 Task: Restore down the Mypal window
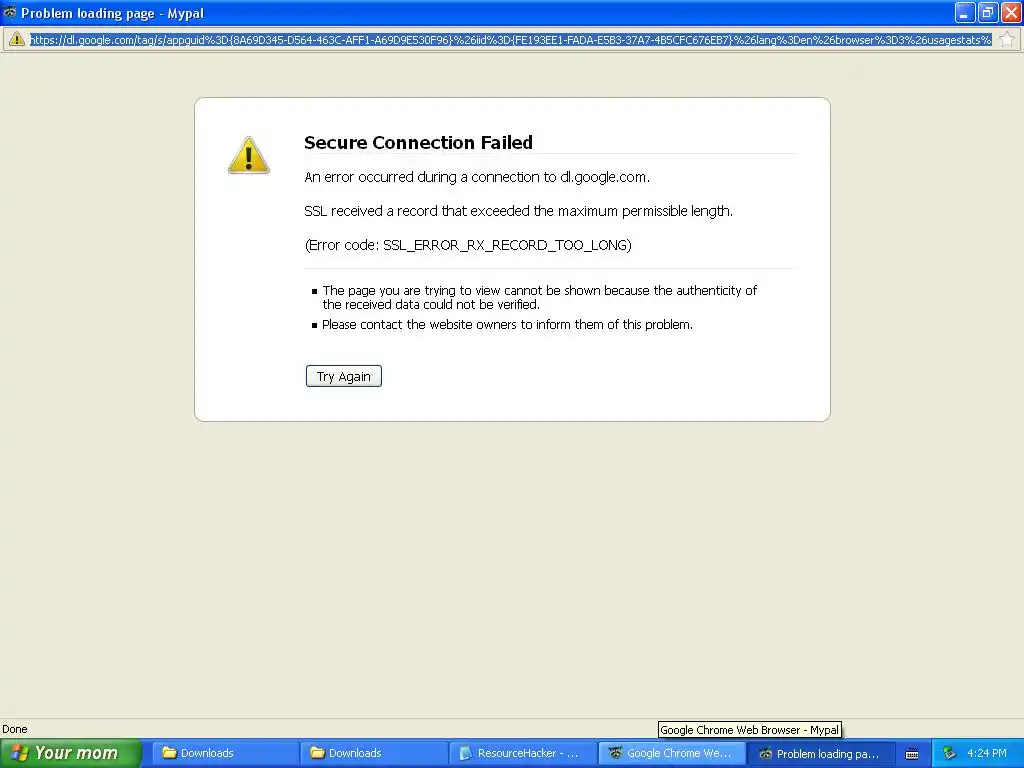[988, 12]
